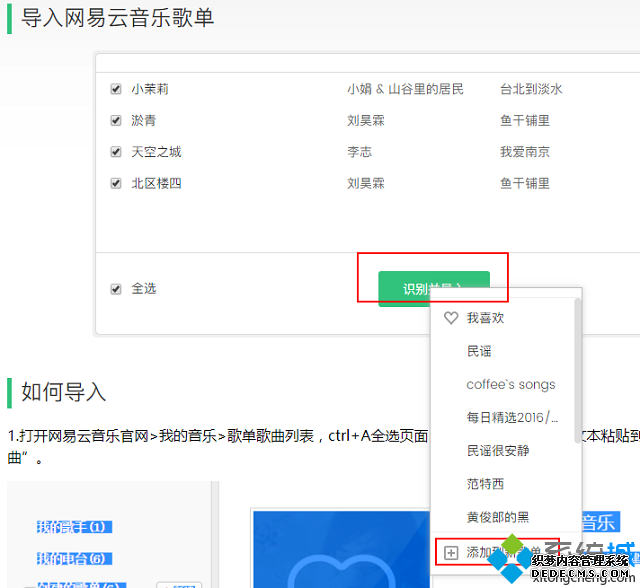Click the green 识别并导入 button
The image size is (640, 588).
pos(433,288)
